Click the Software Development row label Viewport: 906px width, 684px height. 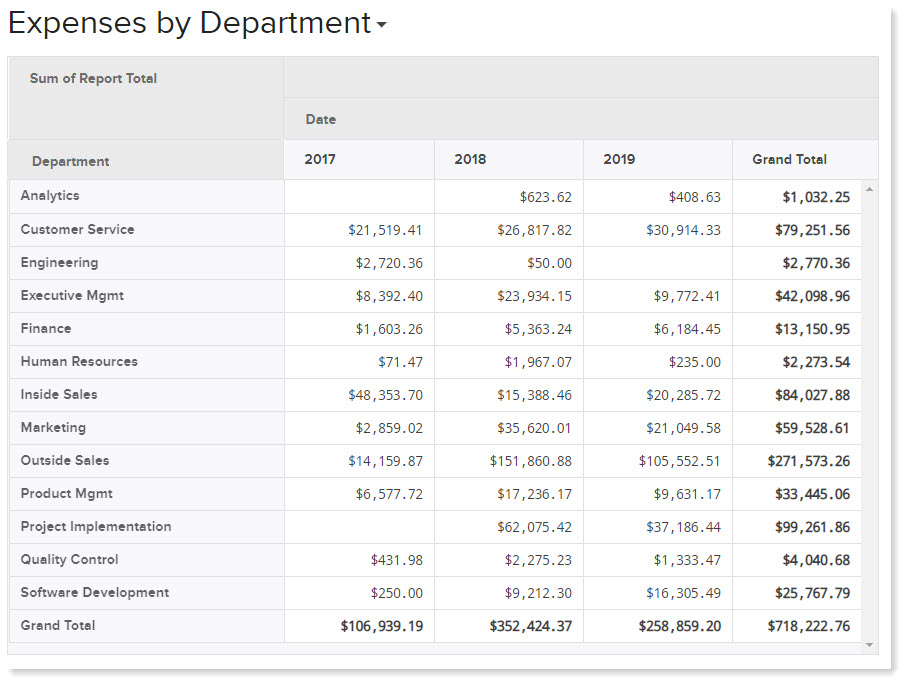pos(95,592)
